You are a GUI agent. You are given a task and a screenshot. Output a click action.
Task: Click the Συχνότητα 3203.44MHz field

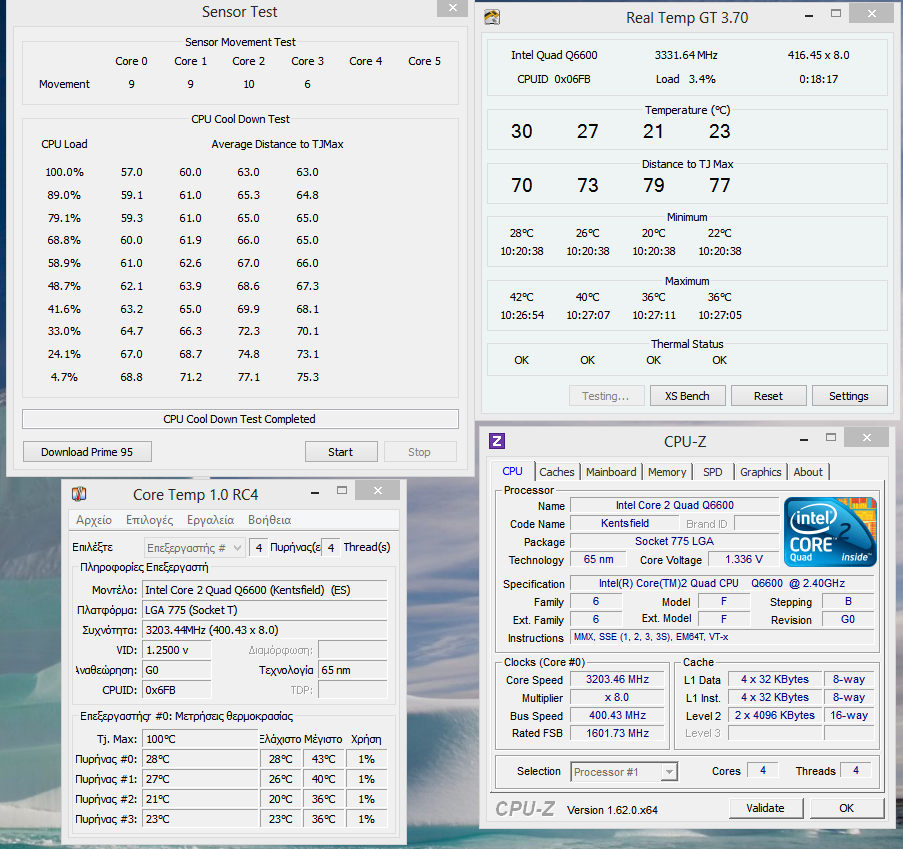265,630
